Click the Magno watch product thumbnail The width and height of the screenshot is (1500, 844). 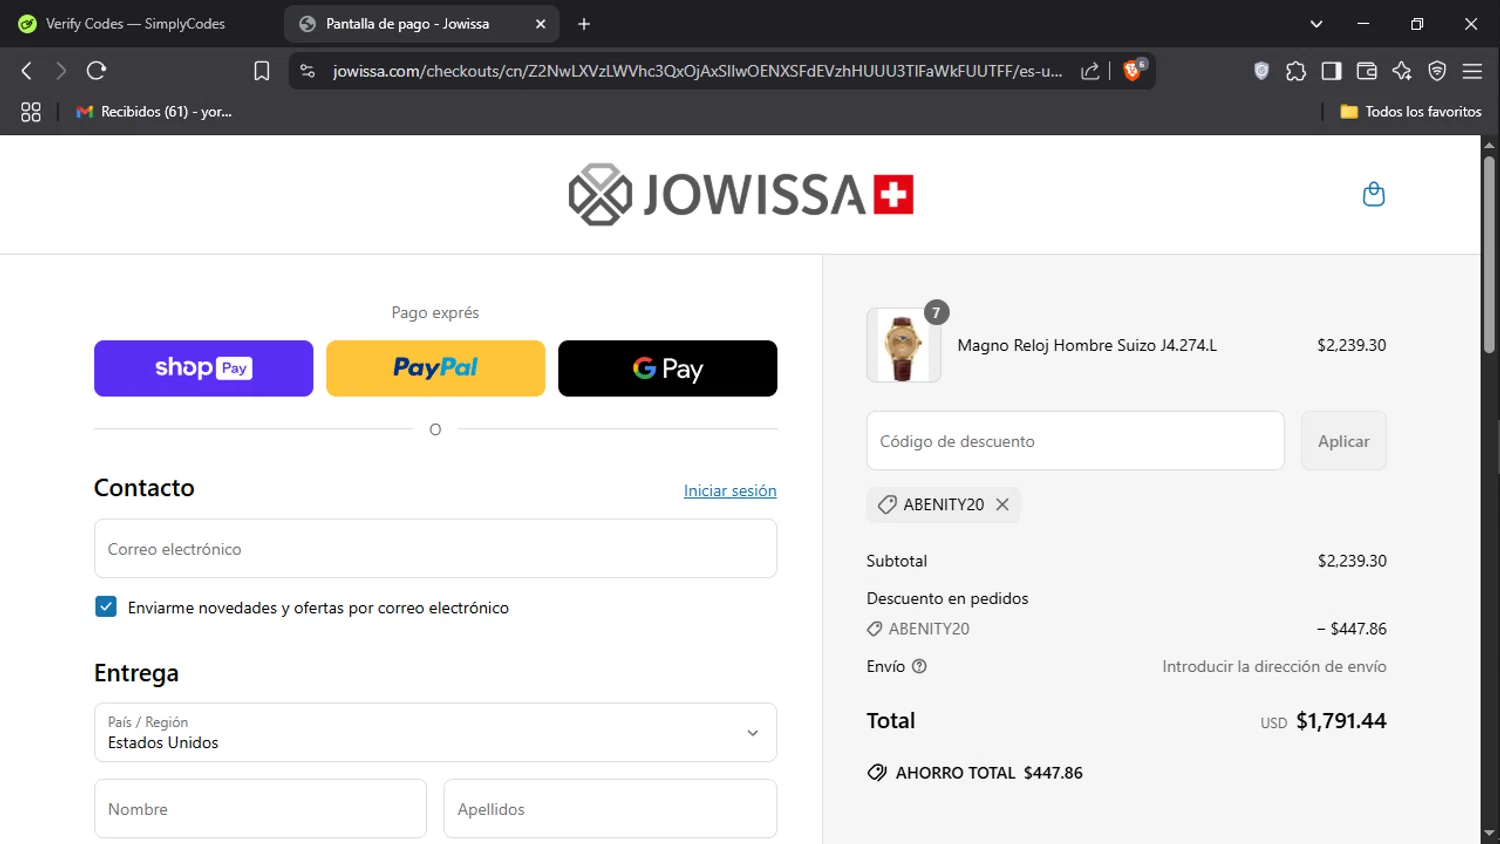(903, 345)
